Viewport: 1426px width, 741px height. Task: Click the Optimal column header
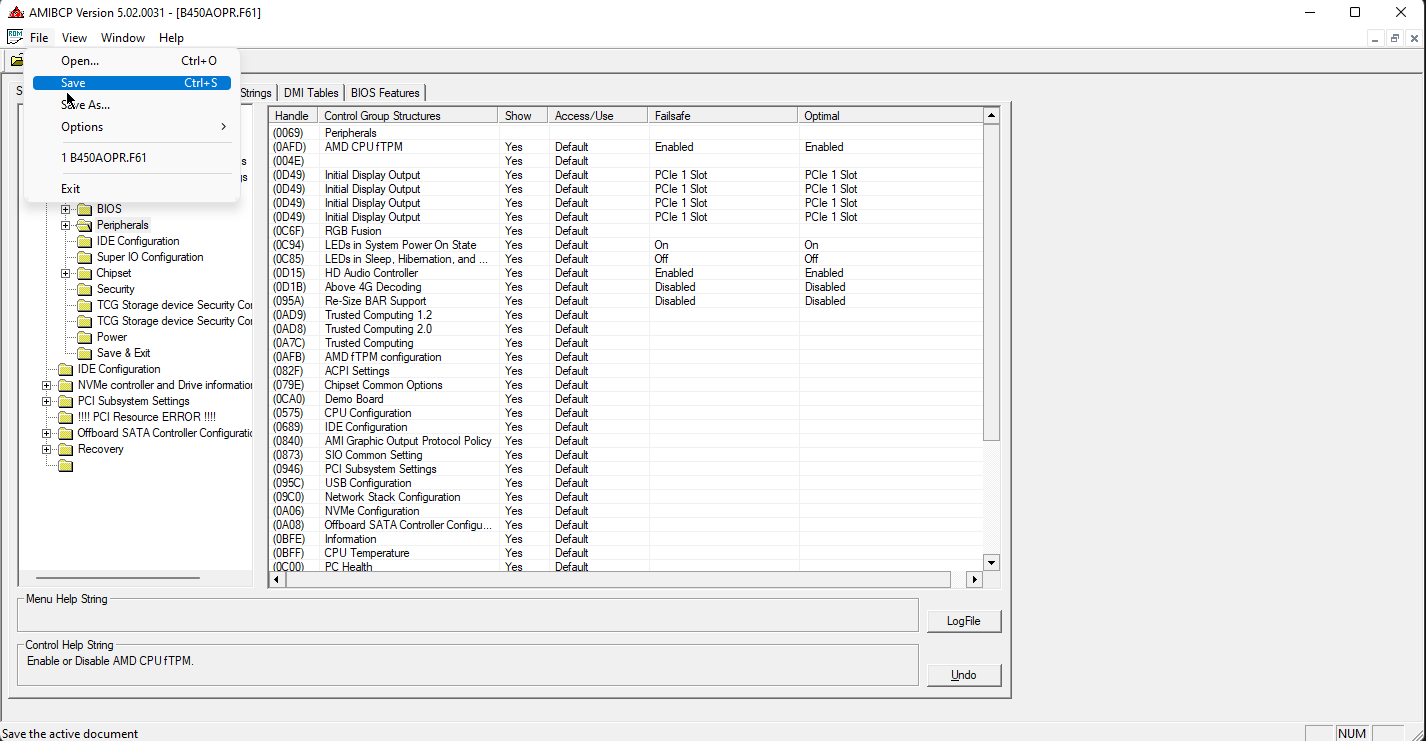pyautogui.click(x=890, y=116)
